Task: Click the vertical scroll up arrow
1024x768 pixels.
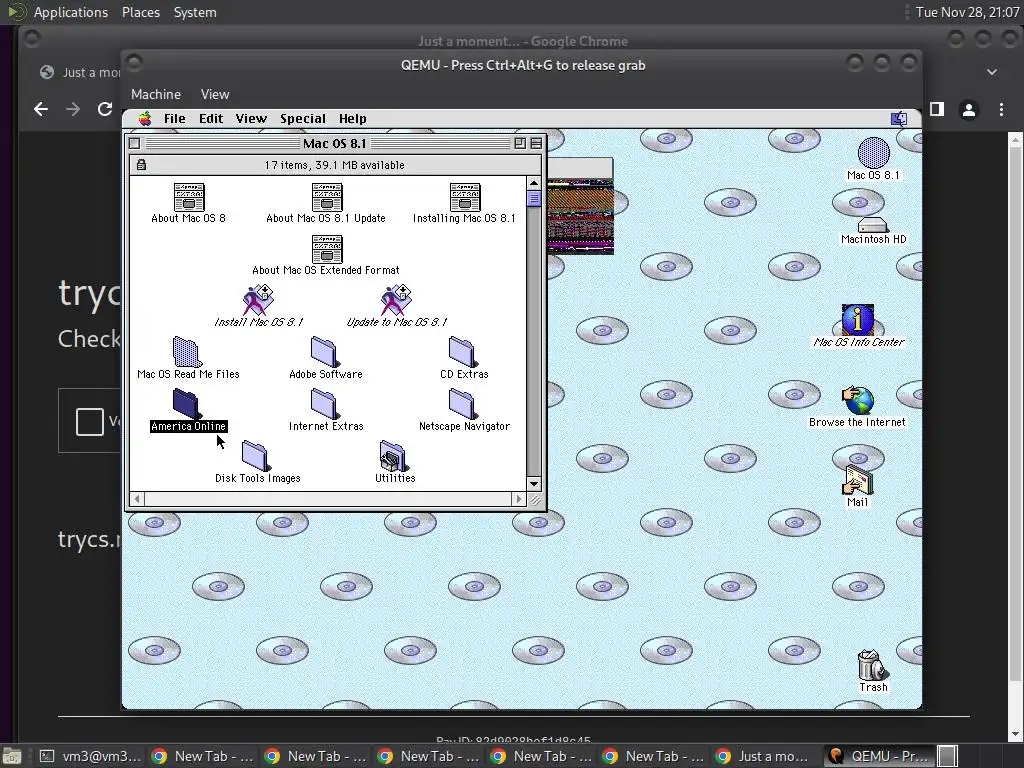Action: [x=534, y=184]
